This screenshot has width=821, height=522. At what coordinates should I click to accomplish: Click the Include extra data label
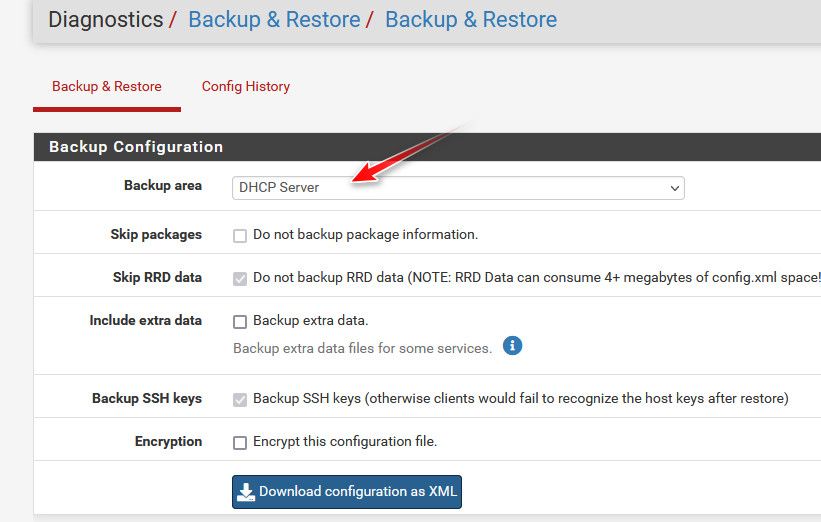click(x=146, y=320)
